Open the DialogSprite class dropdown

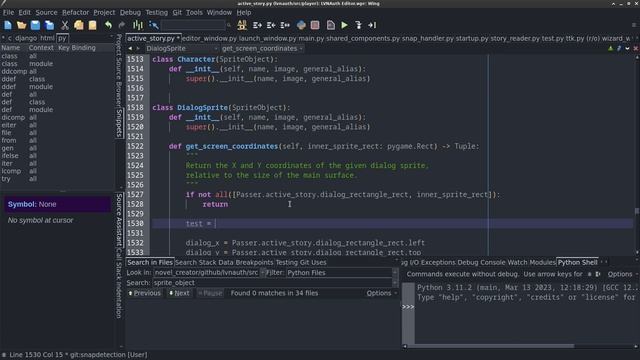point(181,49)
